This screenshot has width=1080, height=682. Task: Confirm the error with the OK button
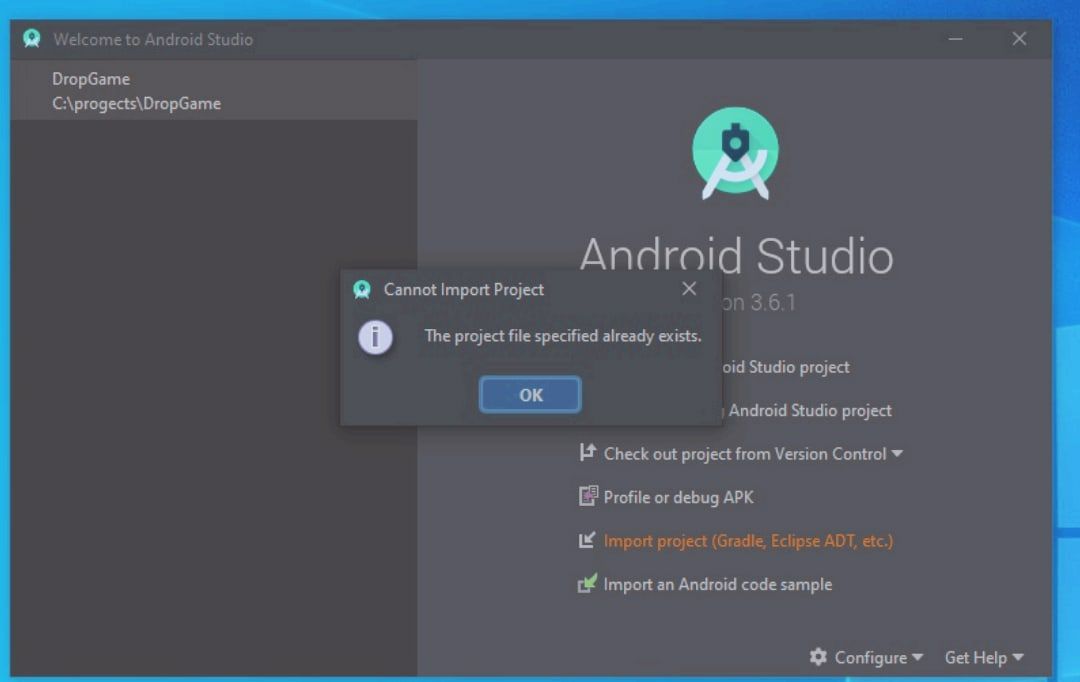pos(530,395)
